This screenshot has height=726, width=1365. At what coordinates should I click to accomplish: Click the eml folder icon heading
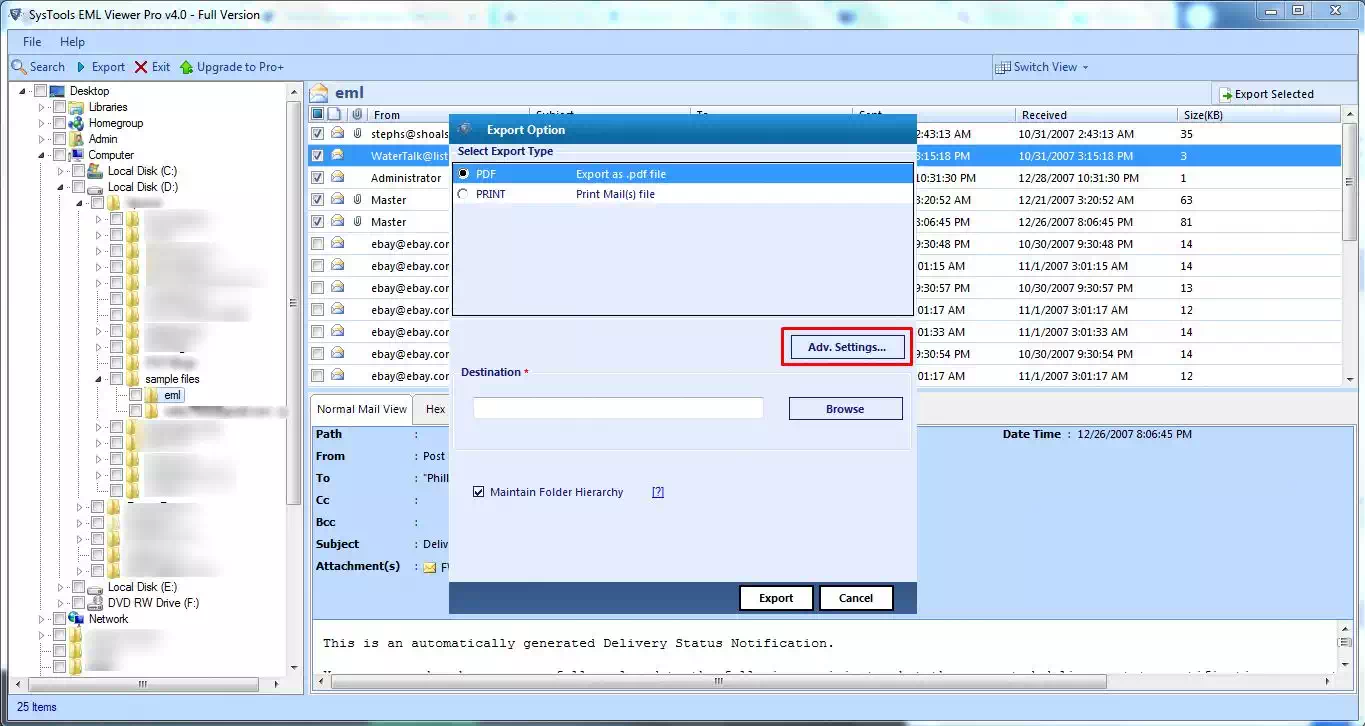tap(319, 93)
